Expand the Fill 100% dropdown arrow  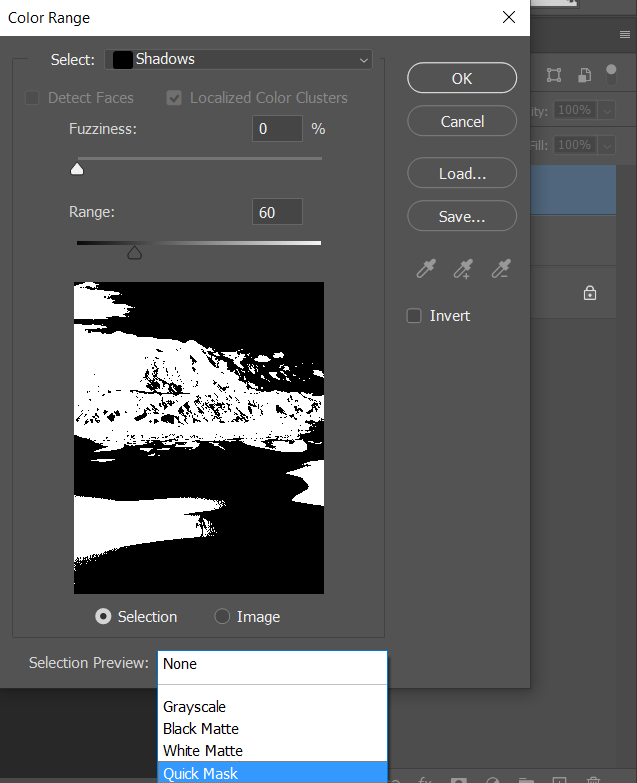click(x=607, y=145)
